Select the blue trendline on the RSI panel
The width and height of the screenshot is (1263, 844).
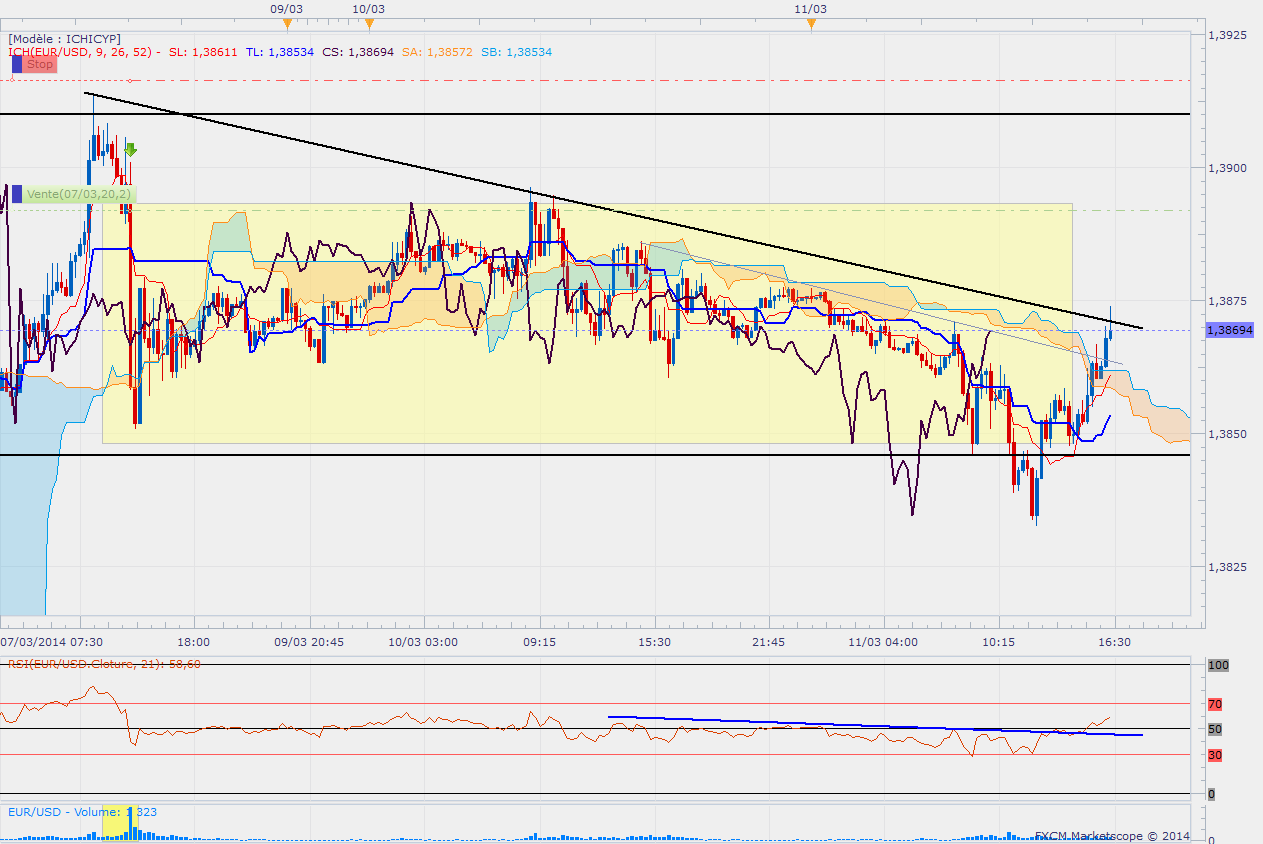pos(875,726)
